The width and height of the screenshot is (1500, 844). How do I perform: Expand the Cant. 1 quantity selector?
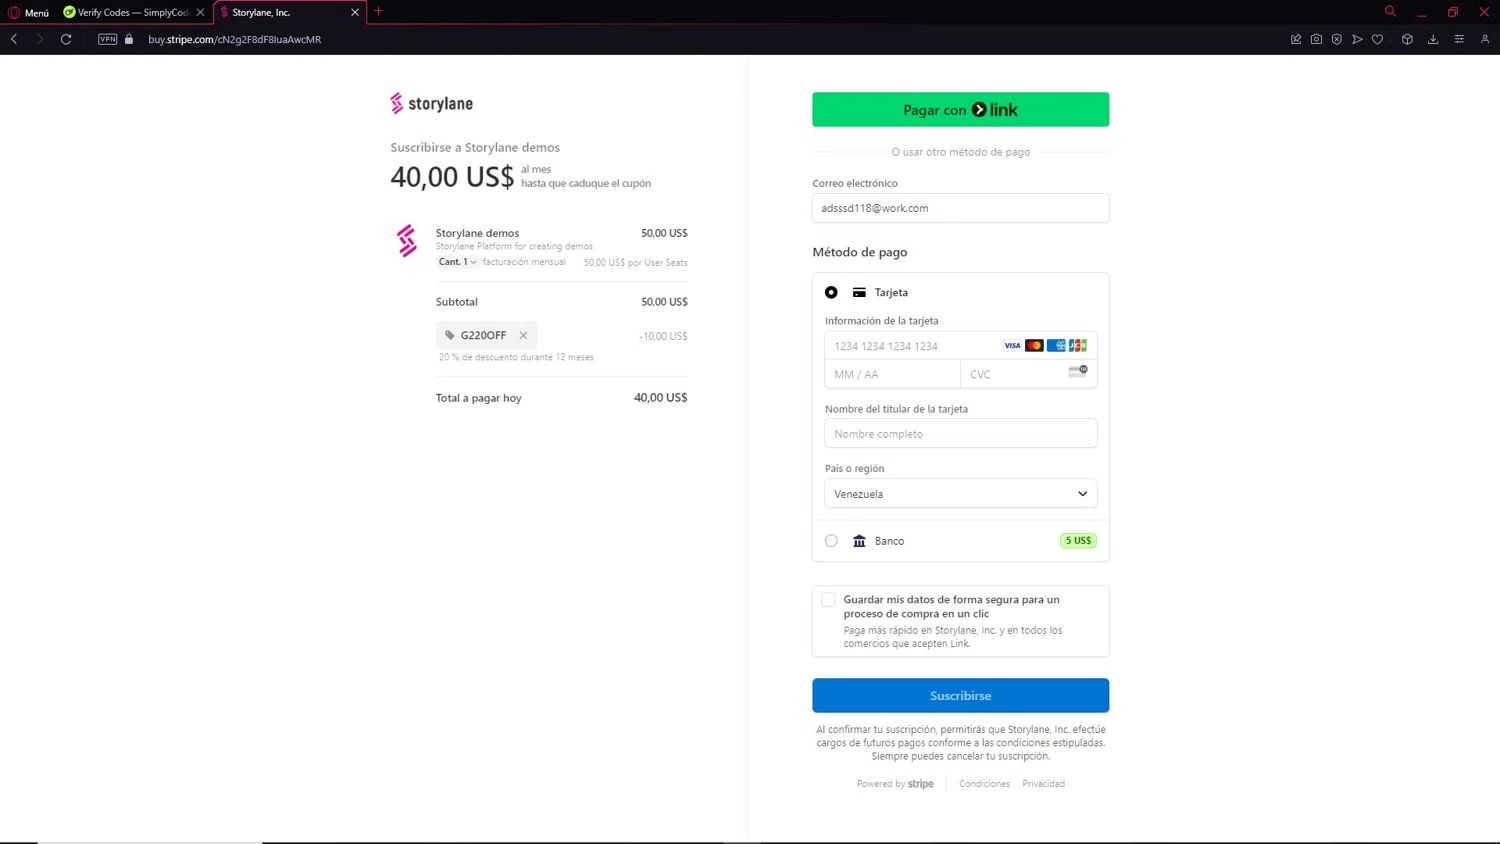coord(457,262)
